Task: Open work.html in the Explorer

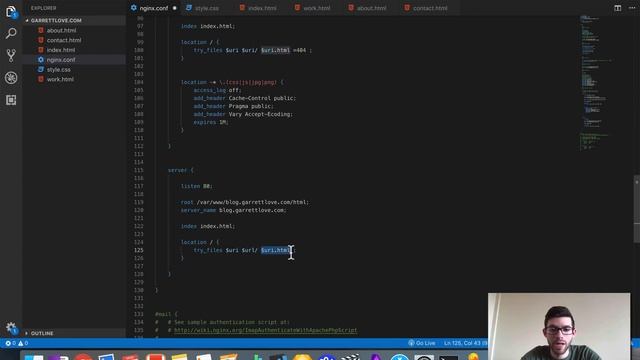Action: 60,79
